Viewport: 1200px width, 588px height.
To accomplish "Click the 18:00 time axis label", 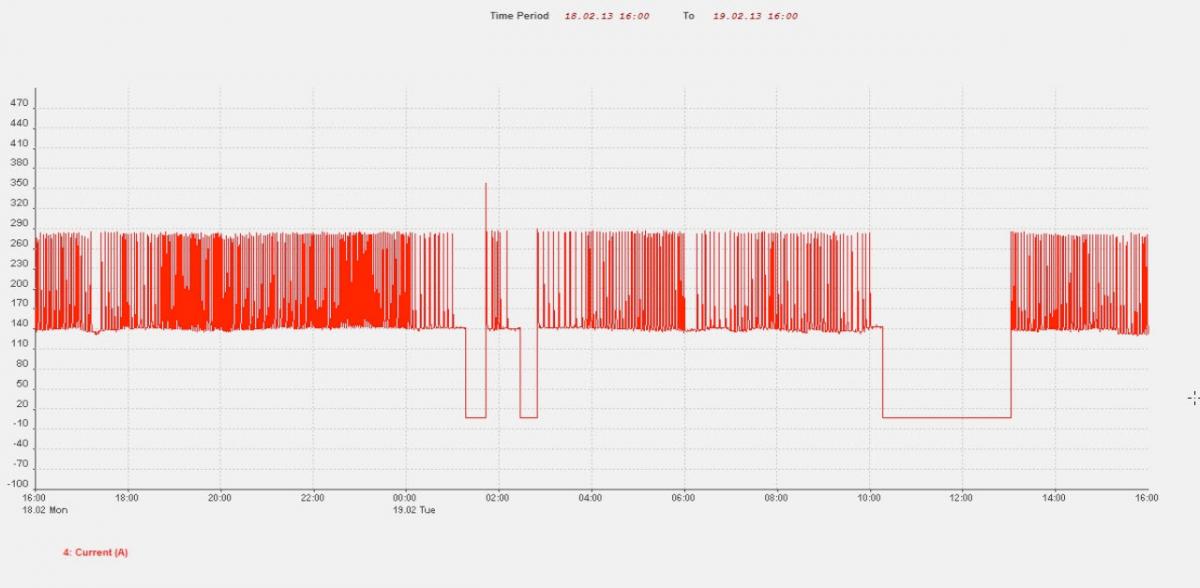I will point(127,497).
